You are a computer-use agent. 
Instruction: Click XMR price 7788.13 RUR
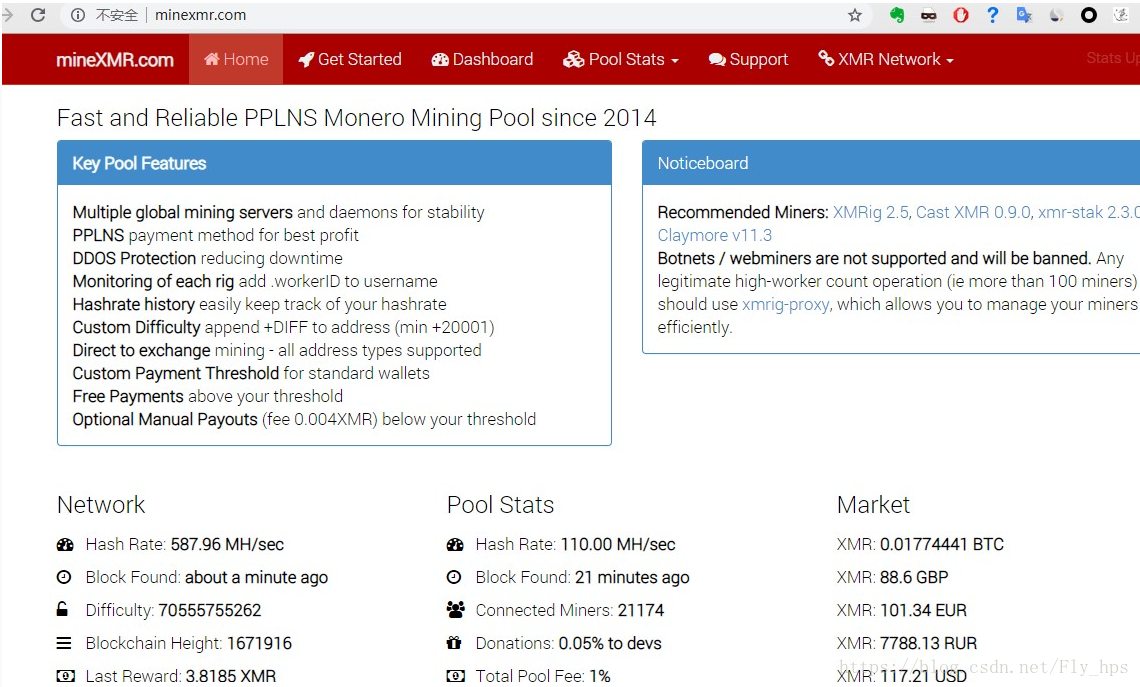pos(928,643)
